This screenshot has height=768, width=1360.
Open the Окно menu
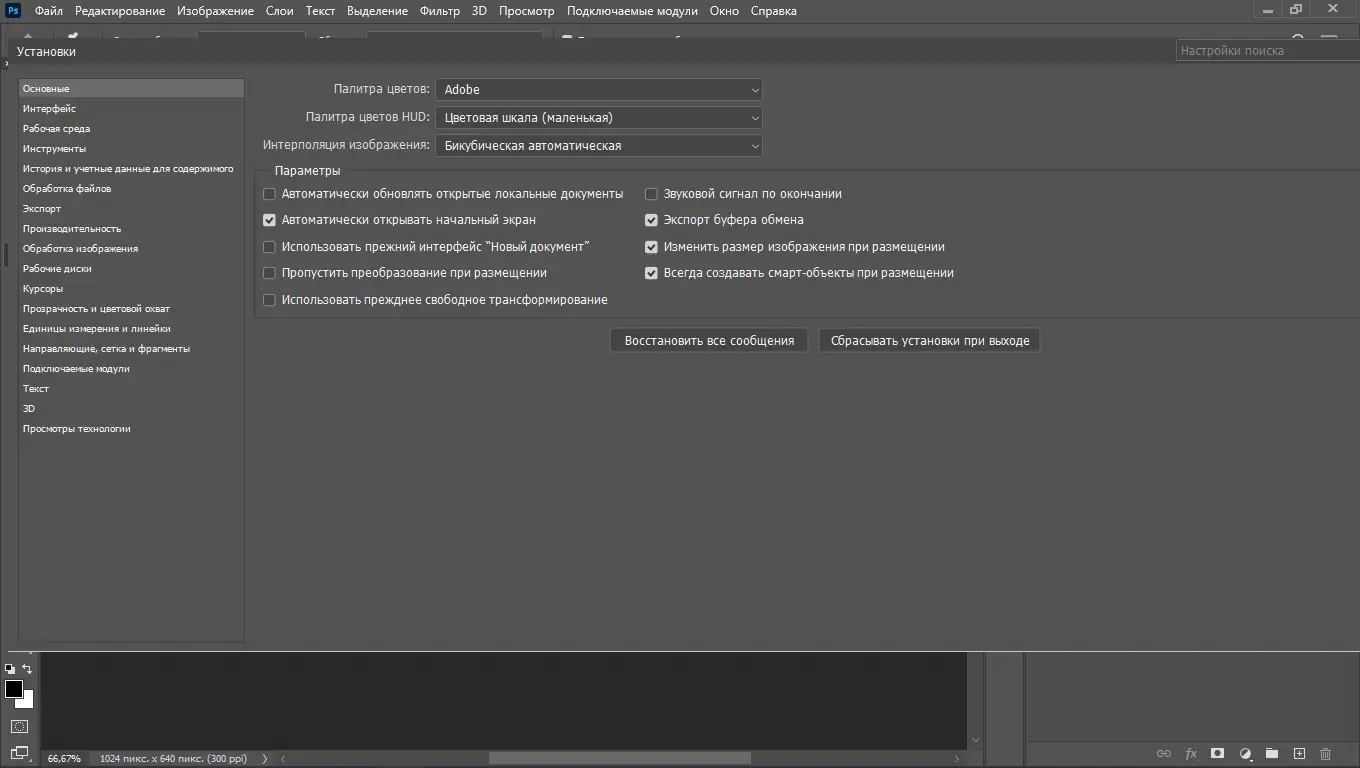pos(724,11)
